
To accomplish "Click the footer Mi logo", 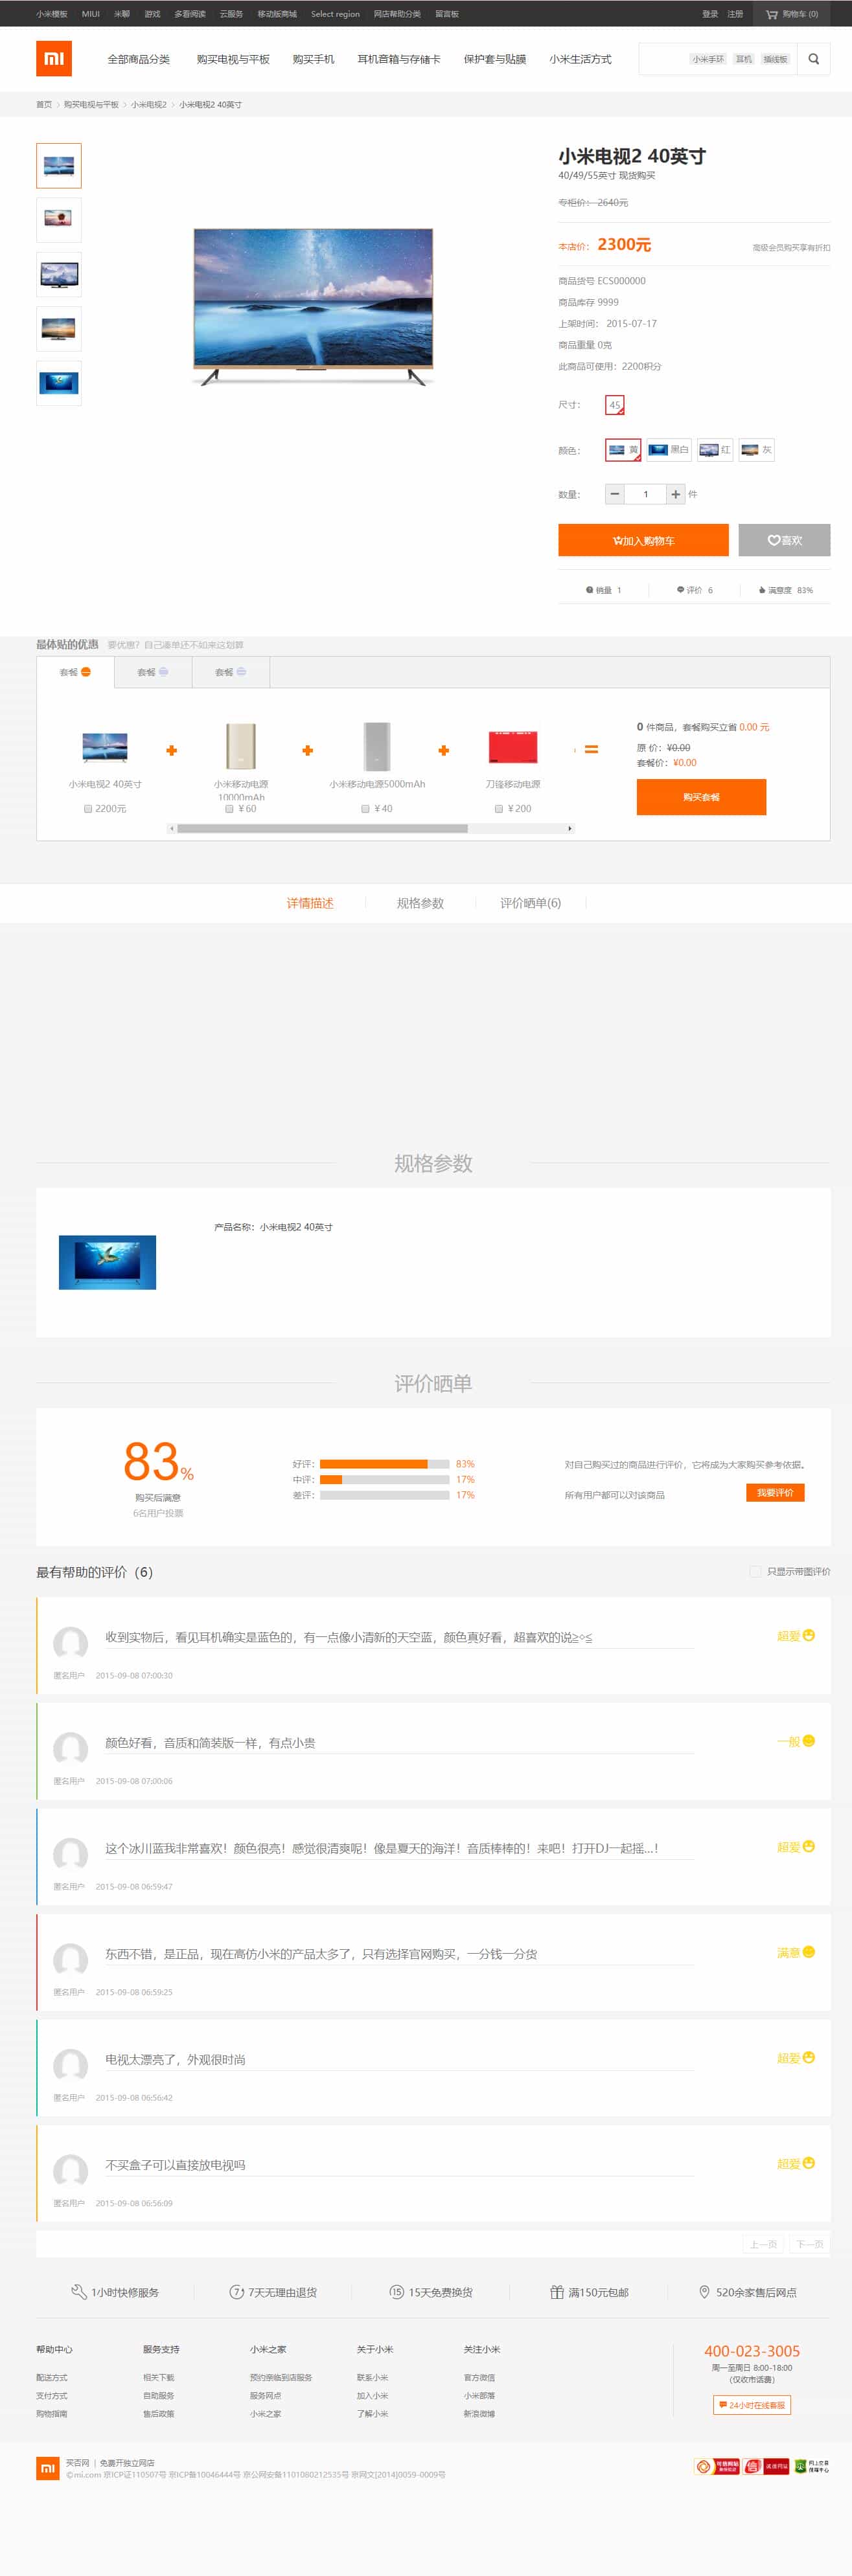I will point(47,2468).
